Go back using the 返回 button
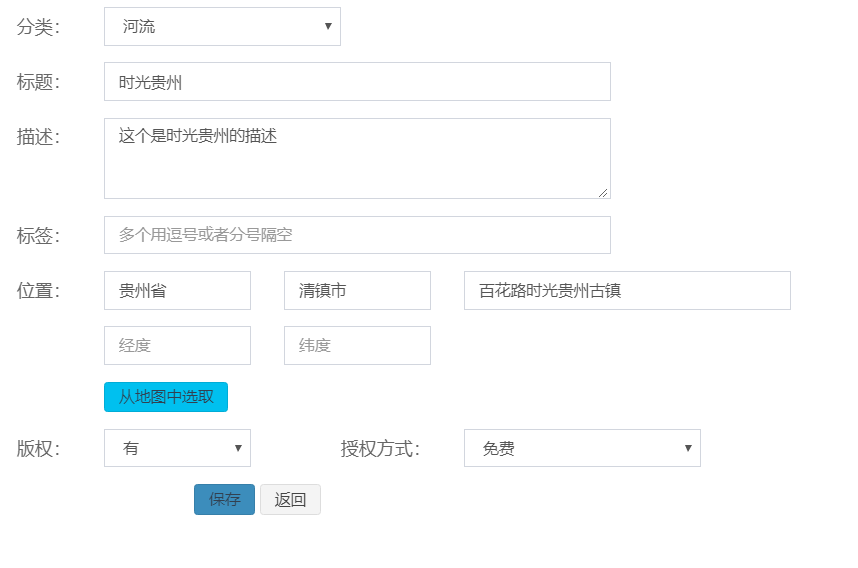This screenshot has width=858, height=568. pyautogui.click(x=290, y=500)
